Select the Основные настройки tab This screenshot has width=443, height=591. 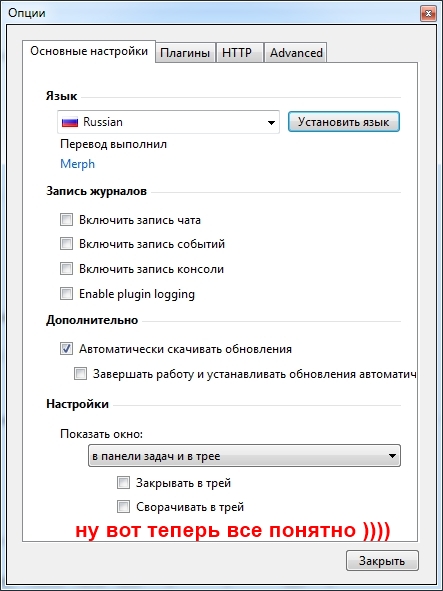[x=89, y=51]
